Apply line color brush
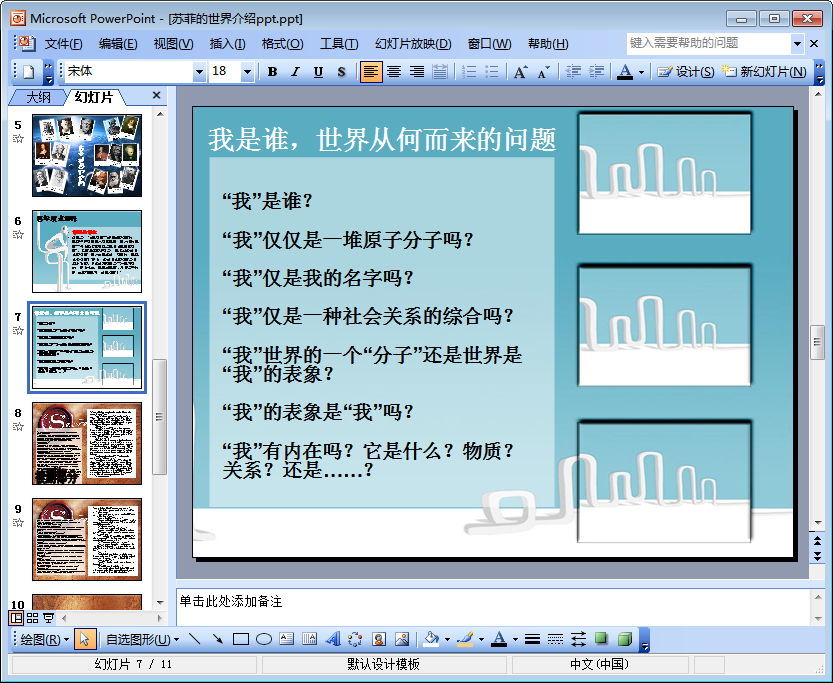Viewport: 833px width, 683px height. click(x=465, y=639)
